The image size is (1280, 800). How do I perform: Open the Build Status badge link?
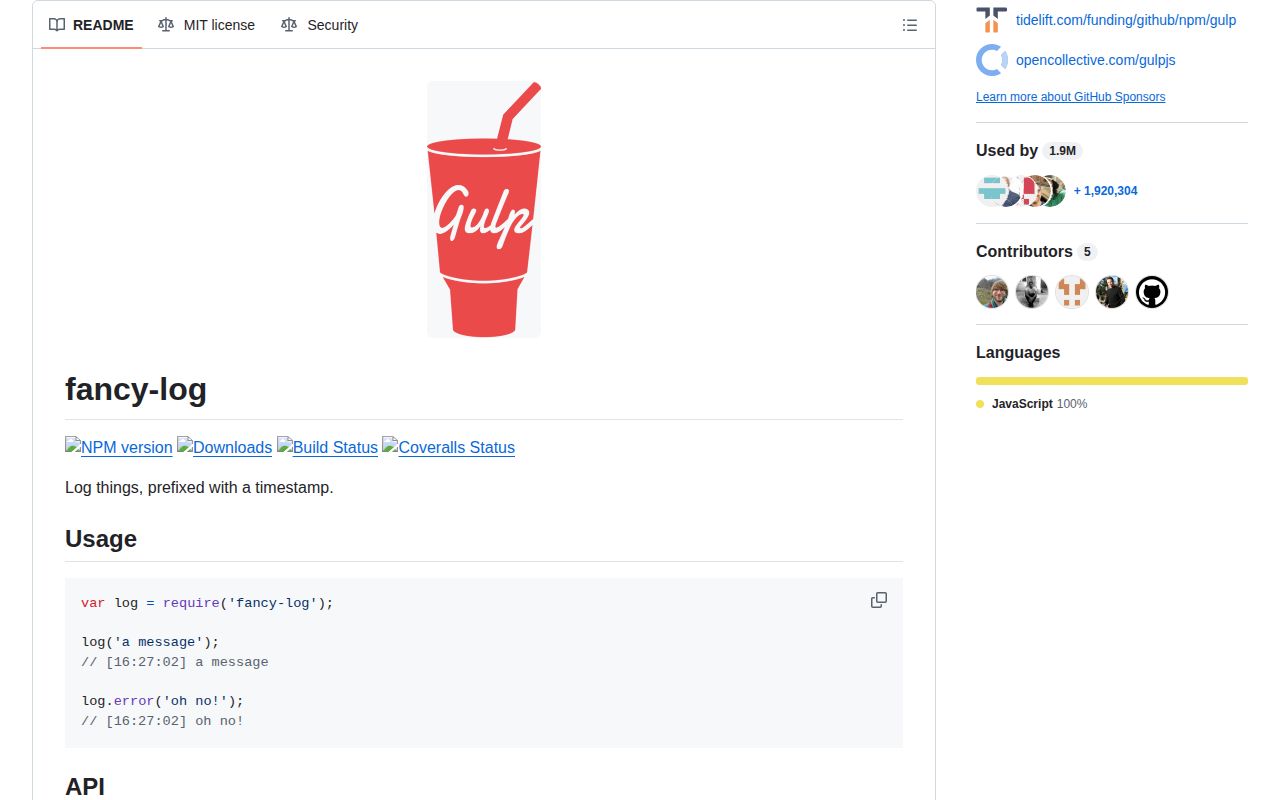point(328,447)
